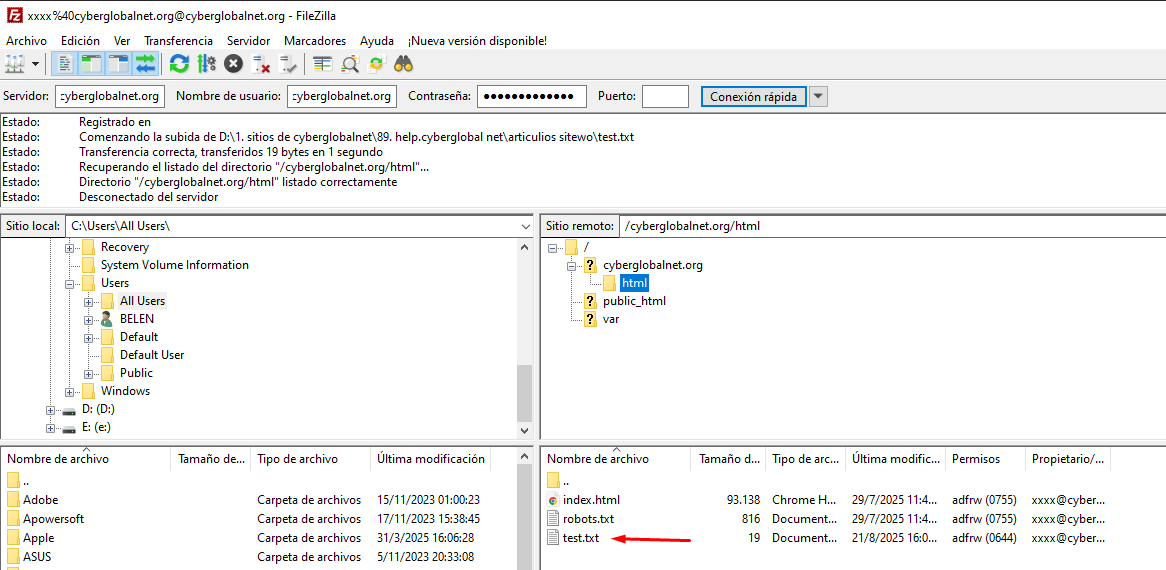Viewport: 1166px width, 570px height.
Task: Sort local files by Última modificación
Action: coord(431,459)
